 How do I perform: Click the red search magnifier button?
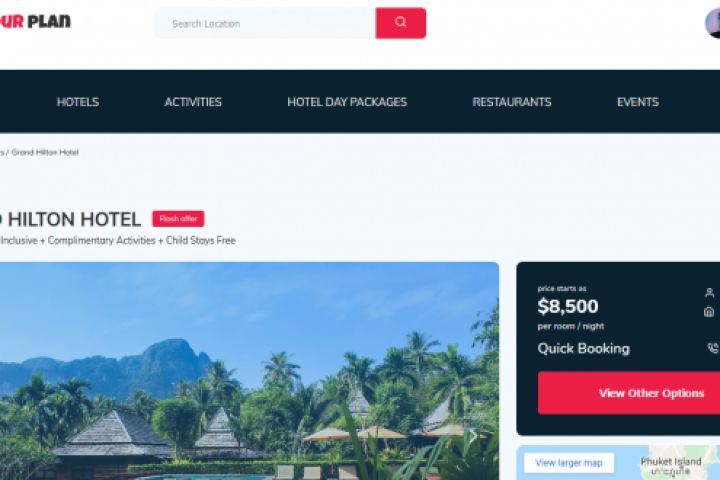point(400,23)
